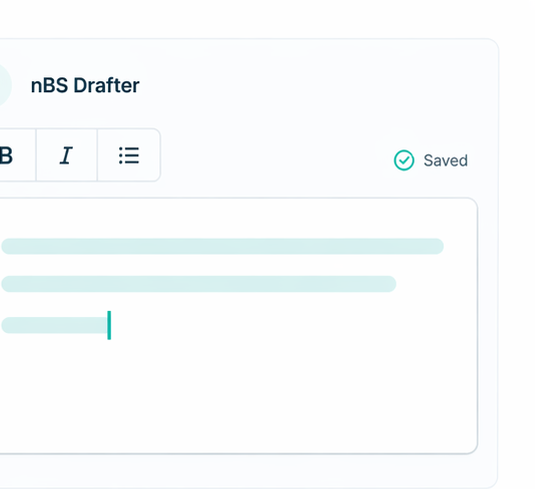Select the round avatar beside nBS Drafter
The width and height of the screenshot is (535, 489).
[x=5, y=85]
